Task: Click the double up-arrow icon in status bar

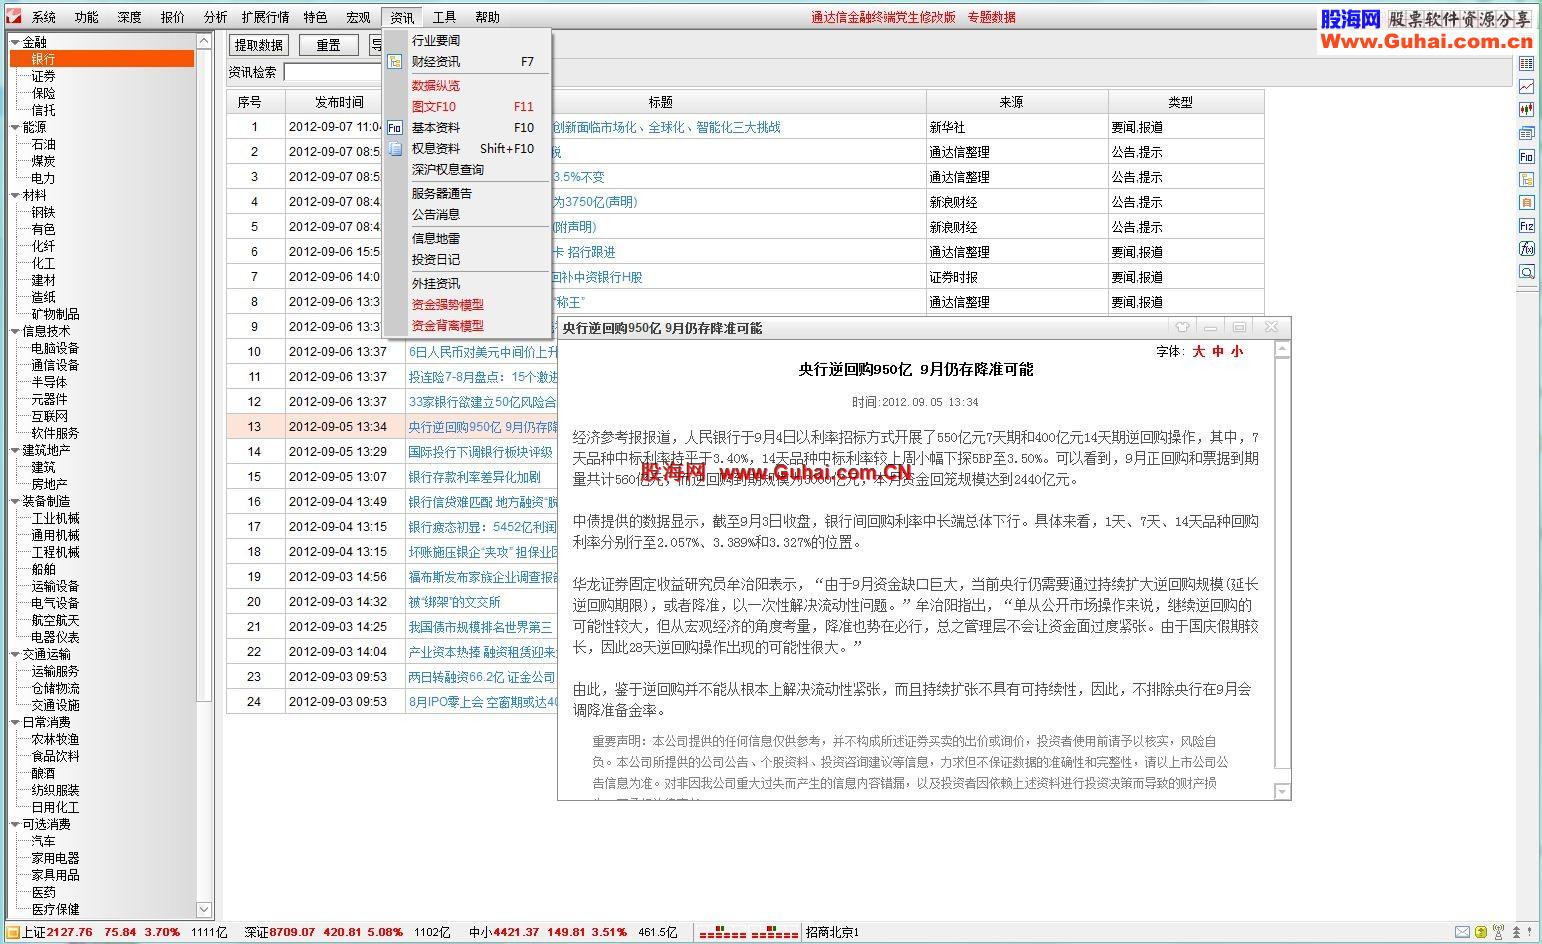Action: [1516, 932]
